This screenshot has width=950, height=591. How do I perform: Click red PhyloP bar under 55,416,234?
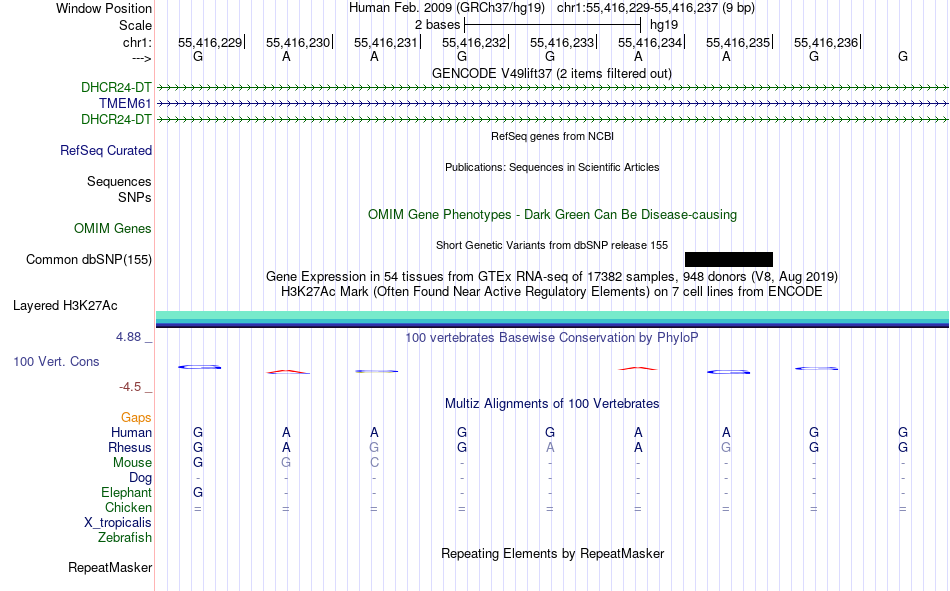click(637, 369)
